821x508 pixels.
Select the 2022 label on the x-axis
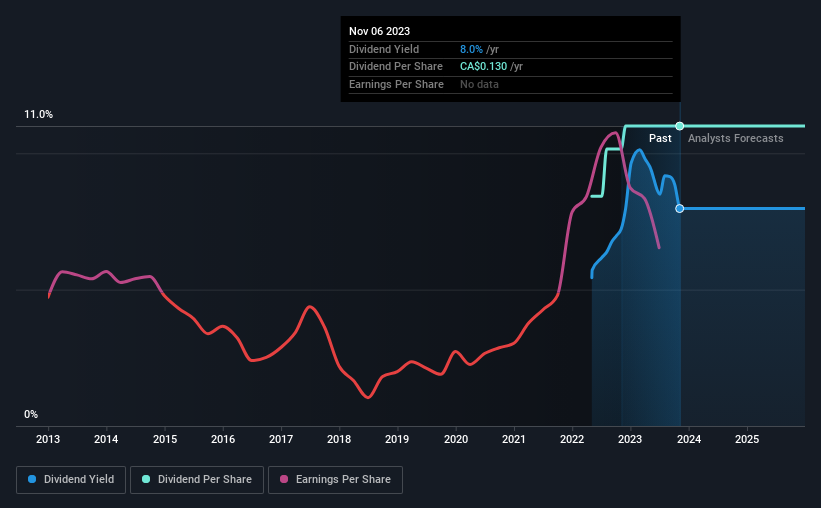pyautogui.click(x=572, y=439)
